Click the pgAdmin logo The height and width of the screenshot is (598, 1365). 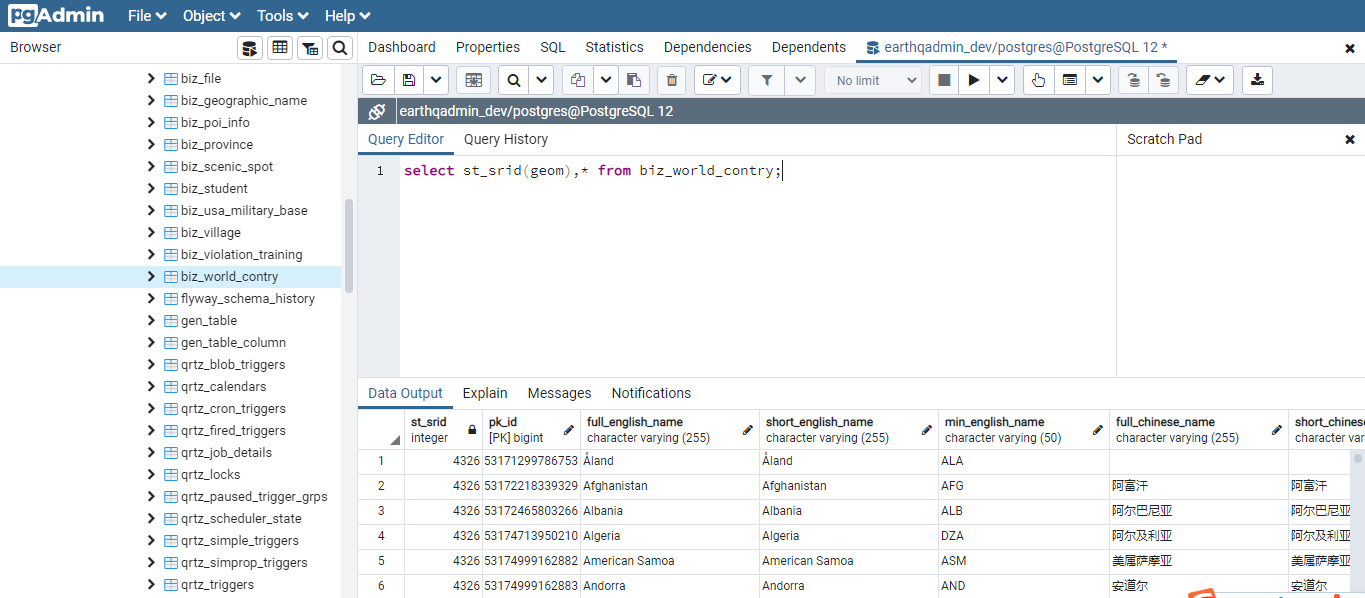[58, 15]
